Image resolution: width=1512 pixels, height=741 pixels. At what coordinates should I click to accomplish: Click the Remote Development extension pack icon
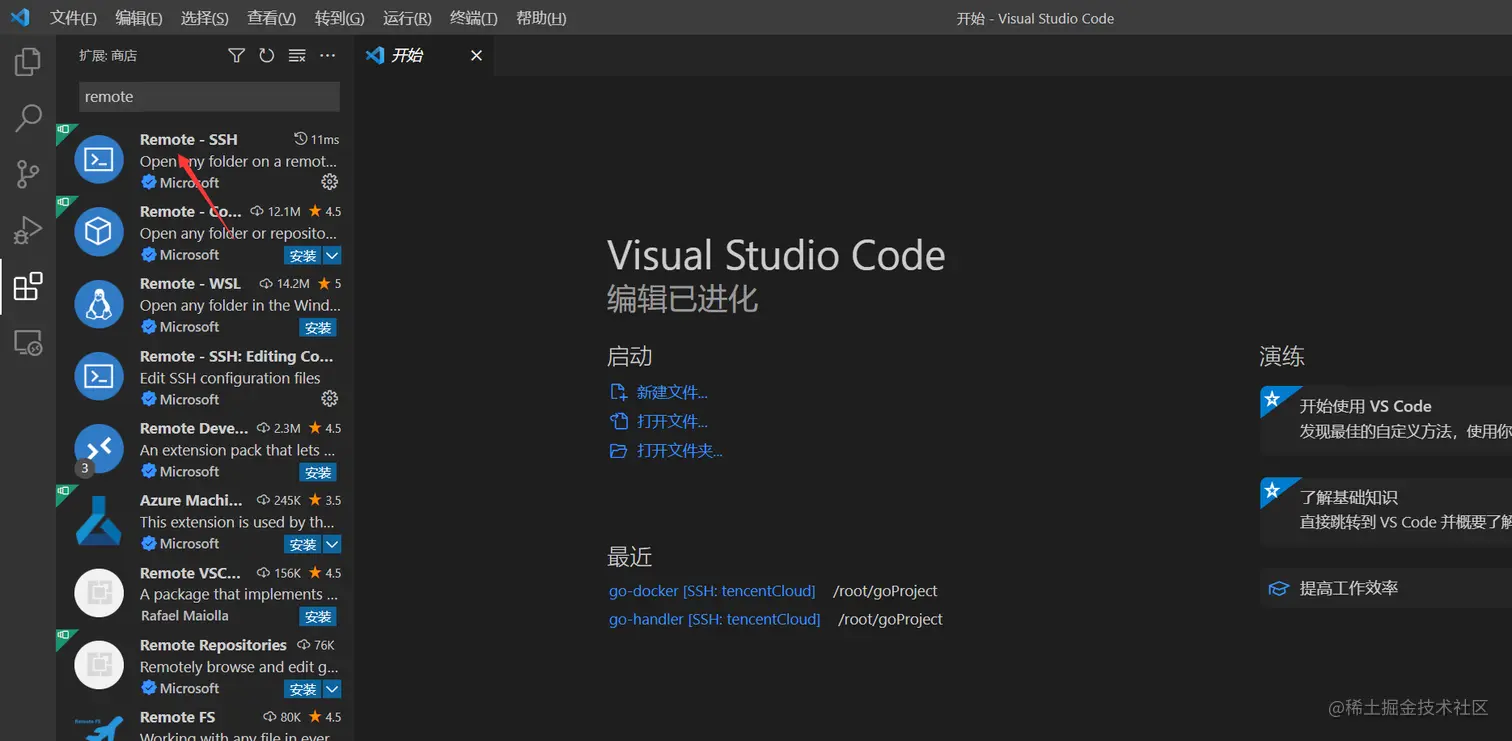click(x=99, y=449)
